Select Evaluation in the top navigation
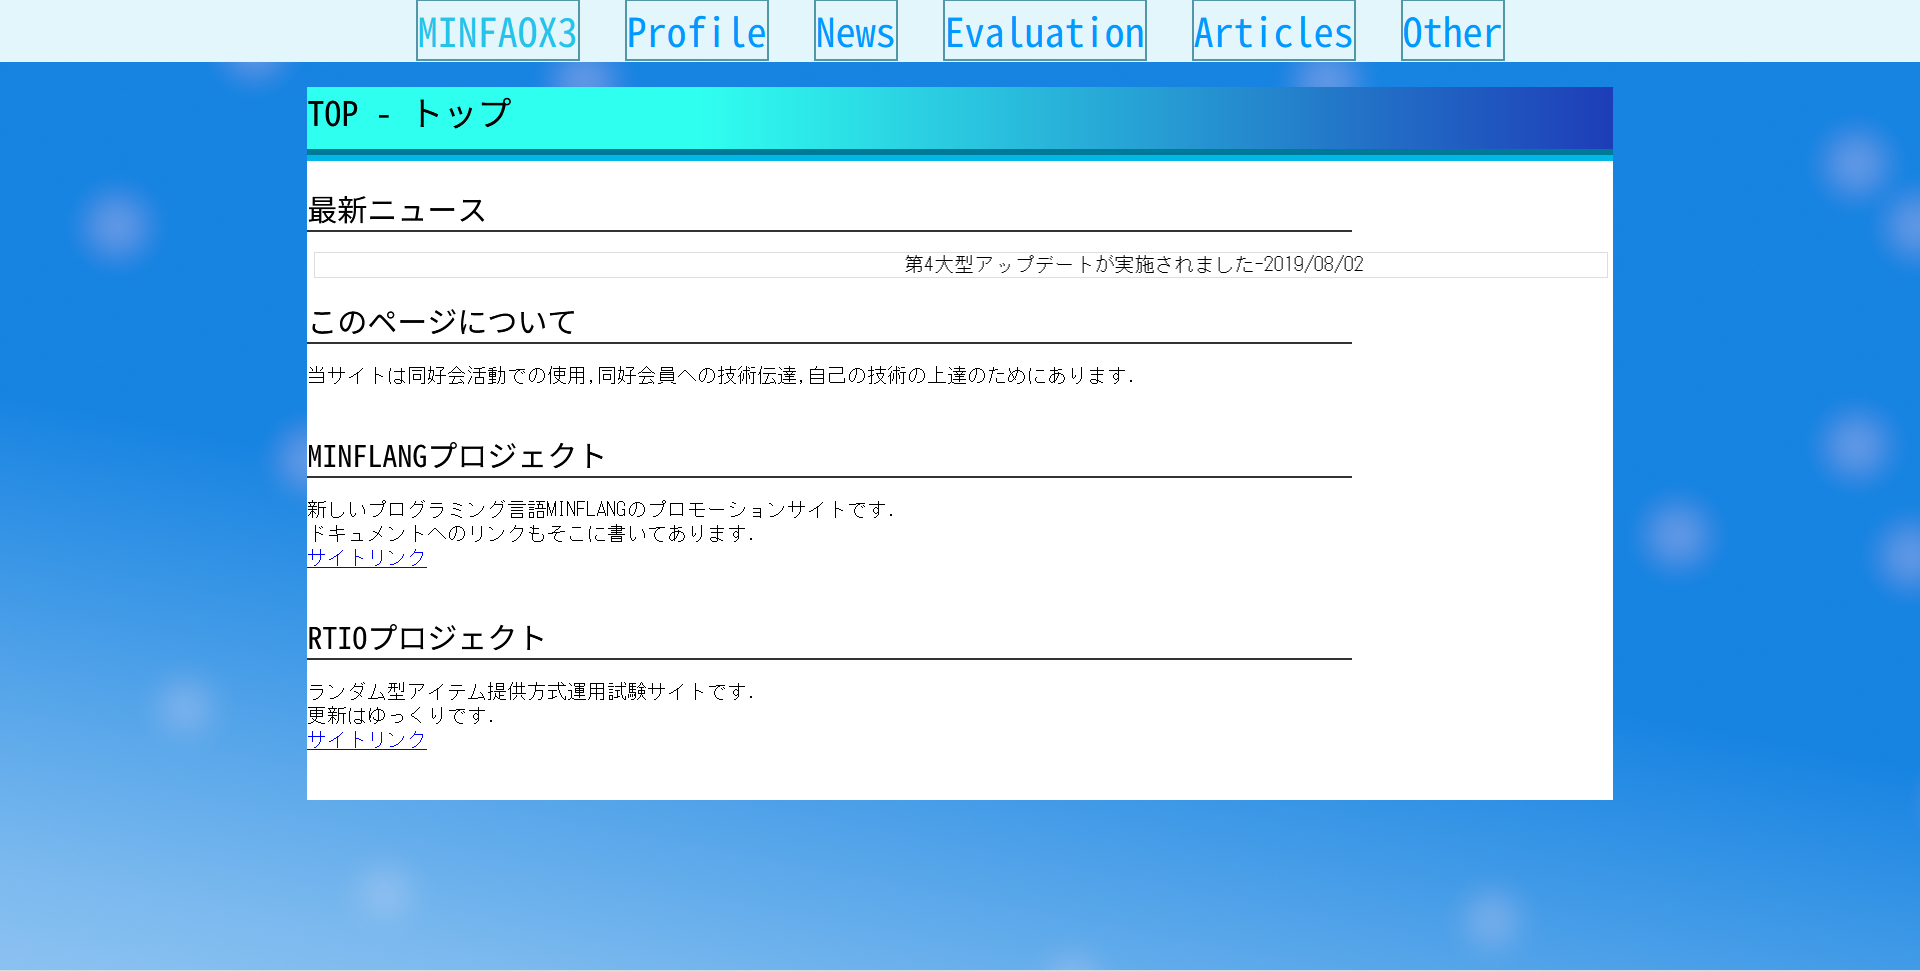The height and width of the screenshot is (972, 1920). click(x=1044, y=32)
